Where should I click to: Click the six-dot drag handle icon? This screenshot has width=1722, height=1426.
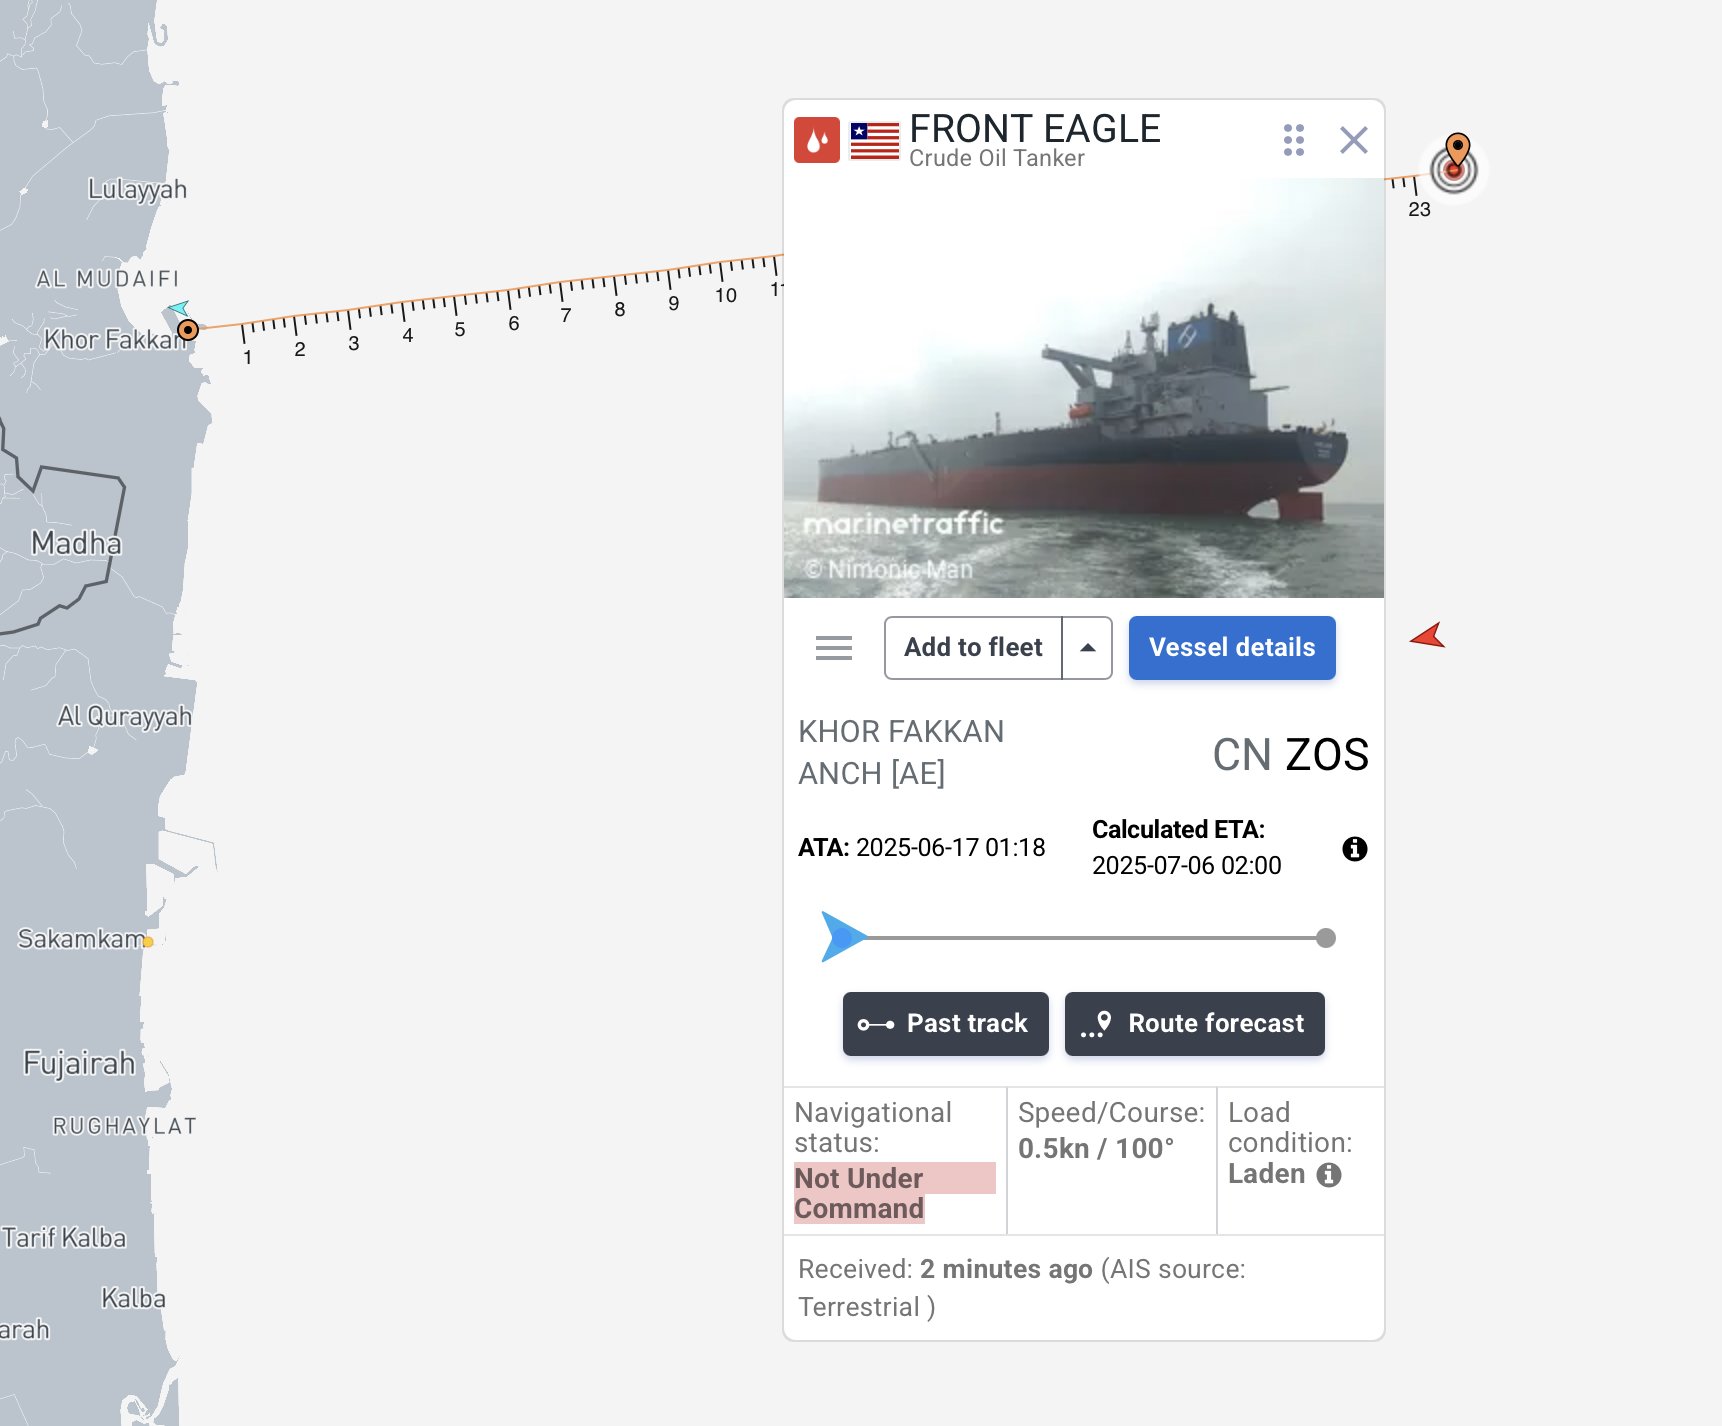(1294, 140)
